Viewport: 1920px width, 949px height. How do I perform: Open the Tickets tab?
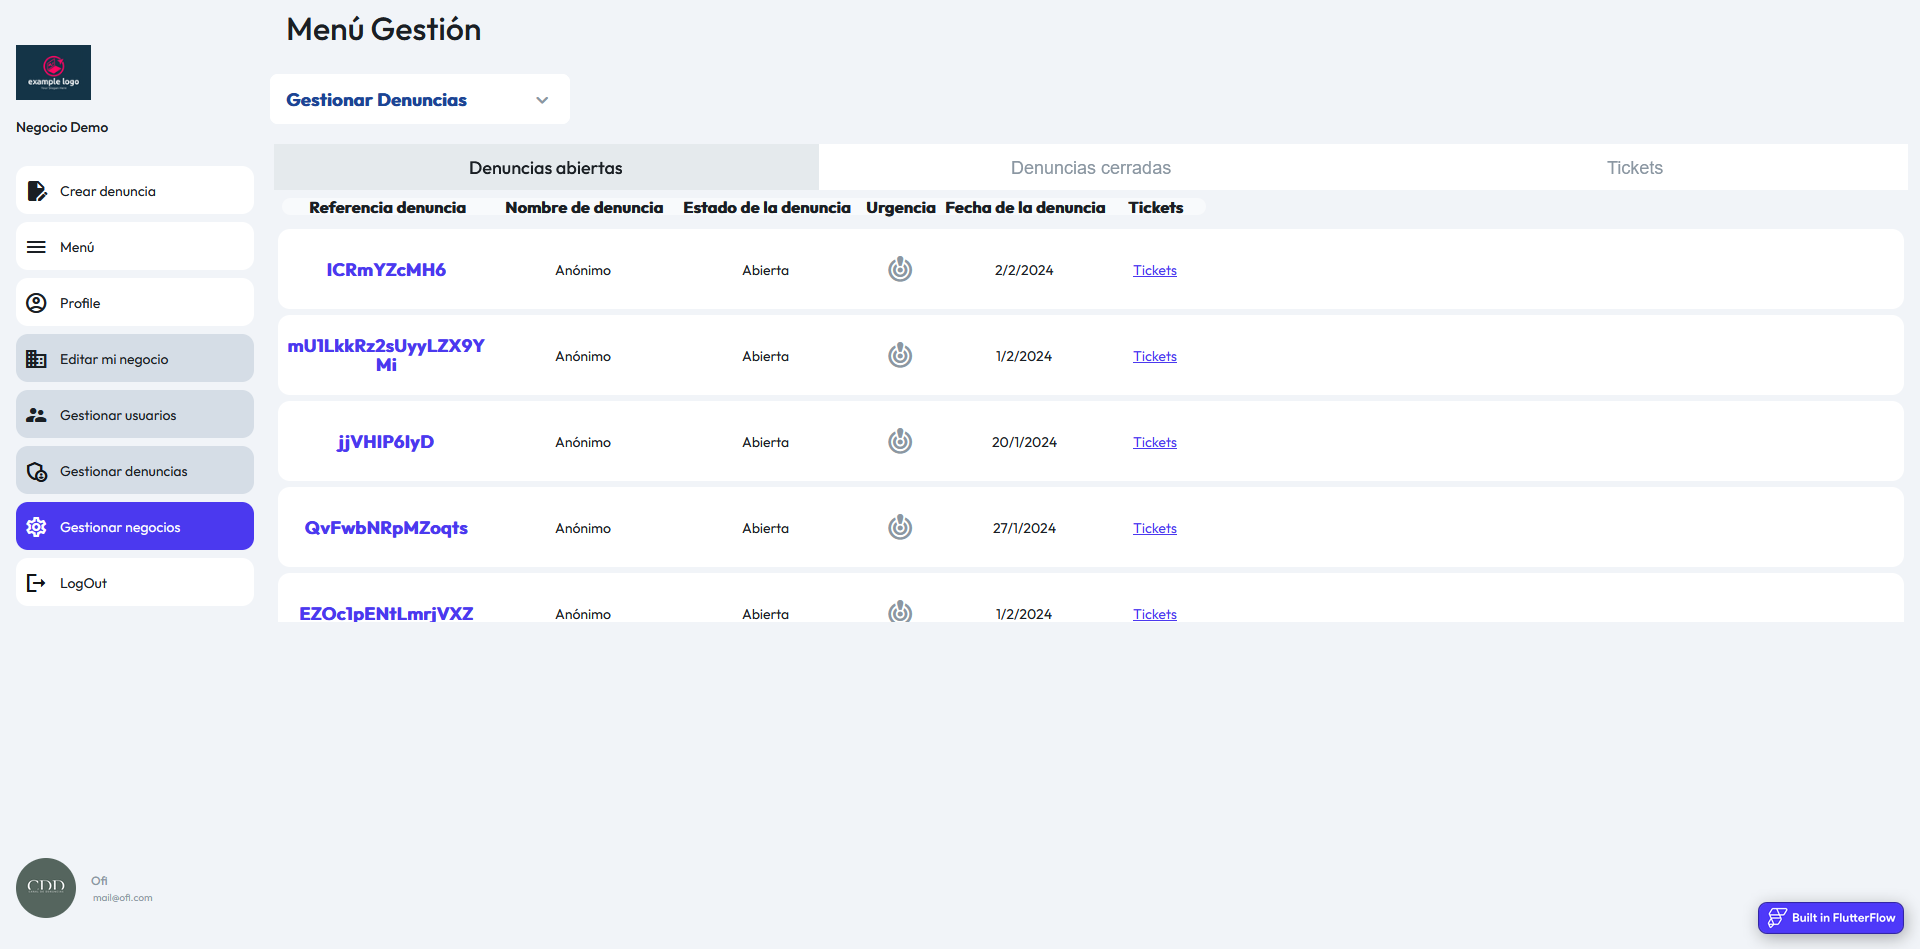[1634, 168]
